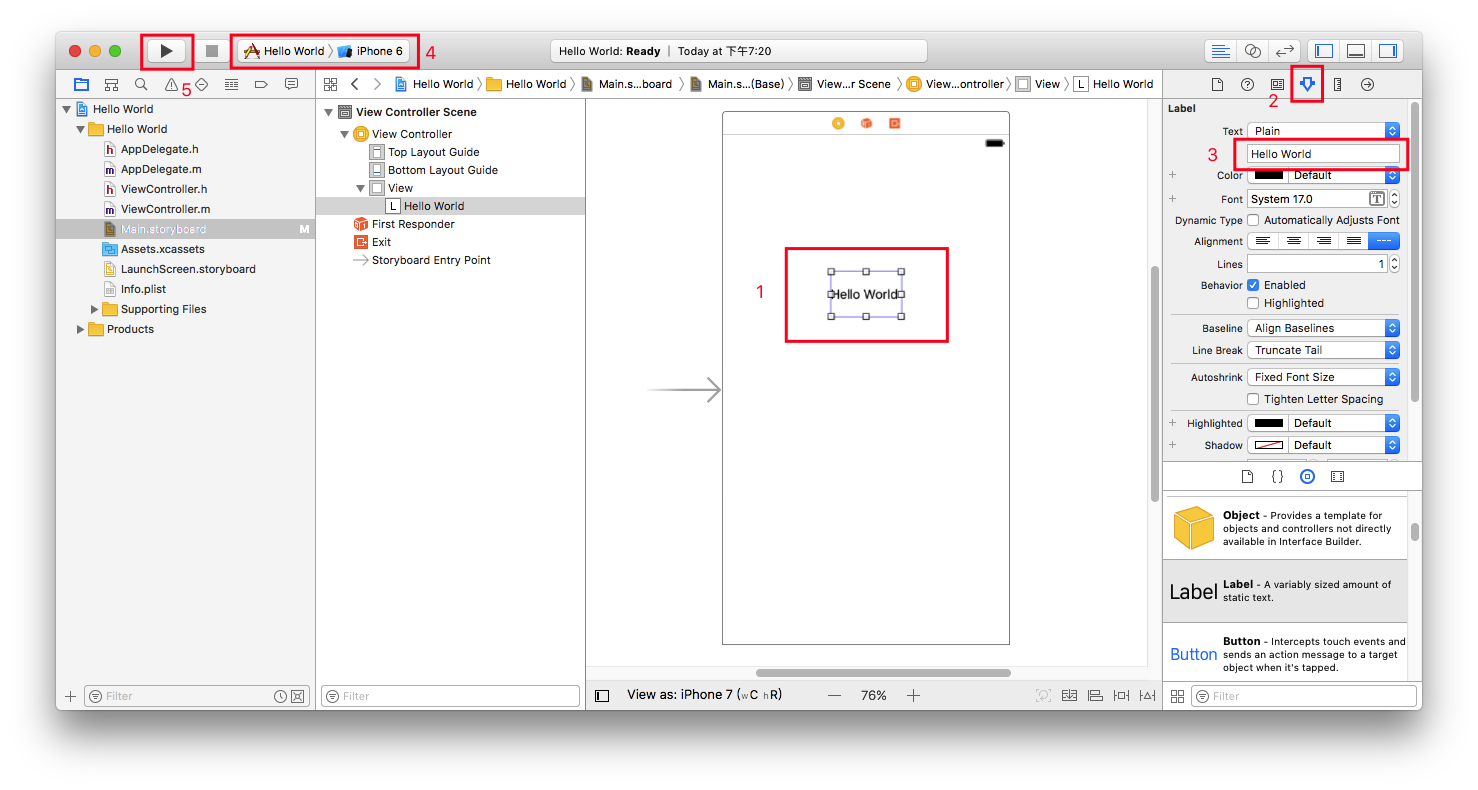This screenshot has height=790, width=1478.
Task: Set text alignment to right
Action: point(1323,241)
